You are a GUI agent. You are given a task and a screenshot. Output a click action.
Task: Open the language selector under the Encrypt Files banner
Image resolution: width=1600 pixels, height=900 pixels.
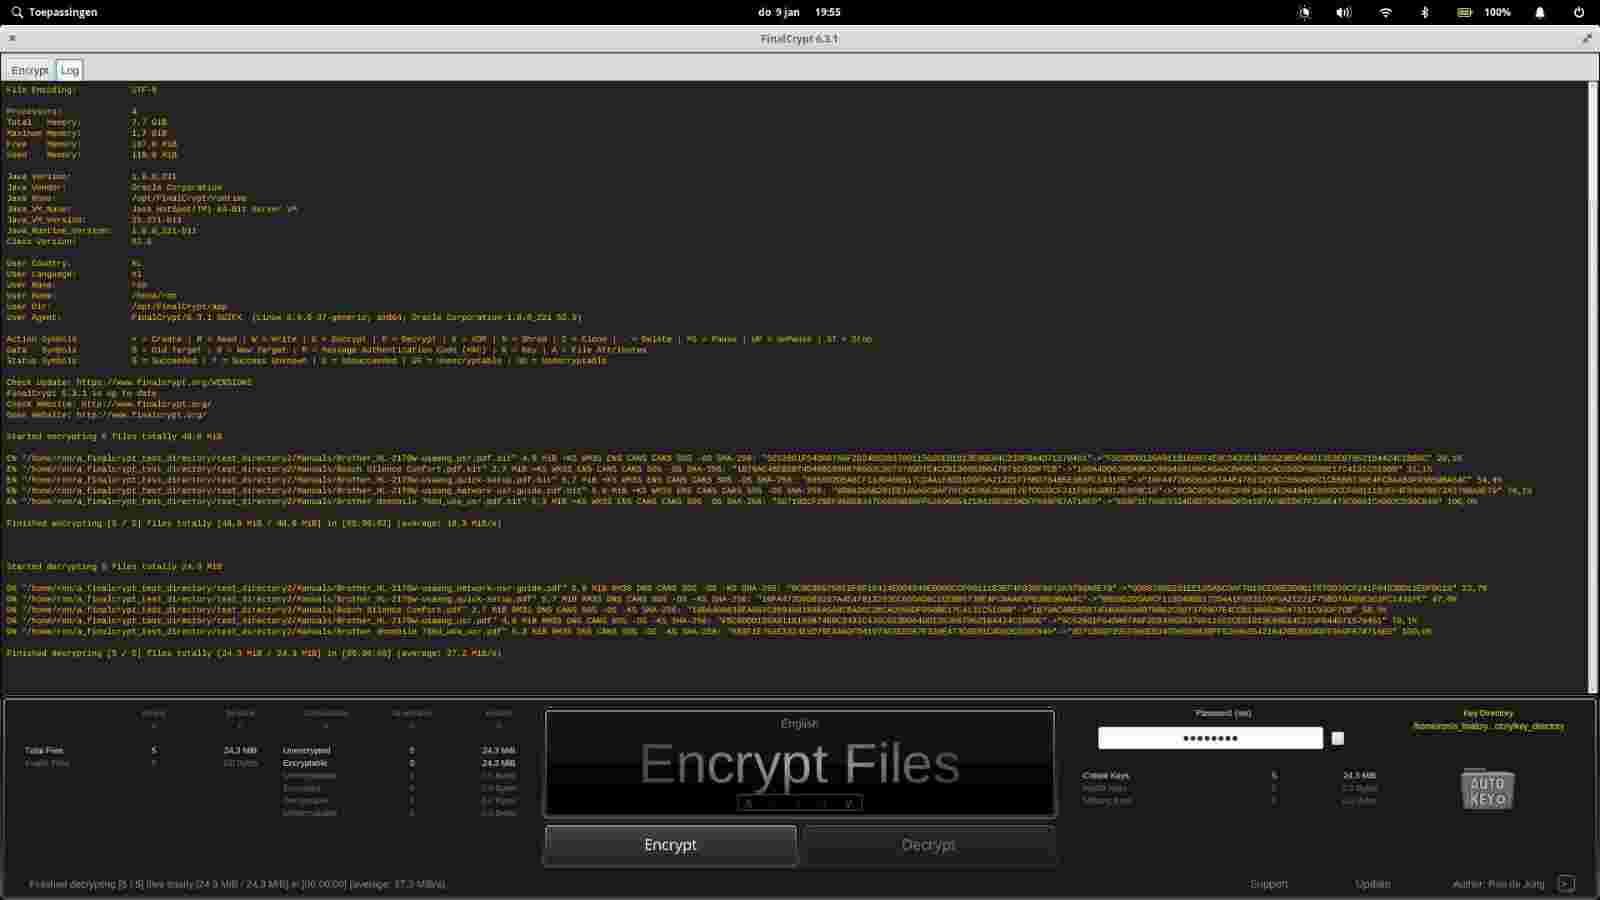click(x=799, y=723)
